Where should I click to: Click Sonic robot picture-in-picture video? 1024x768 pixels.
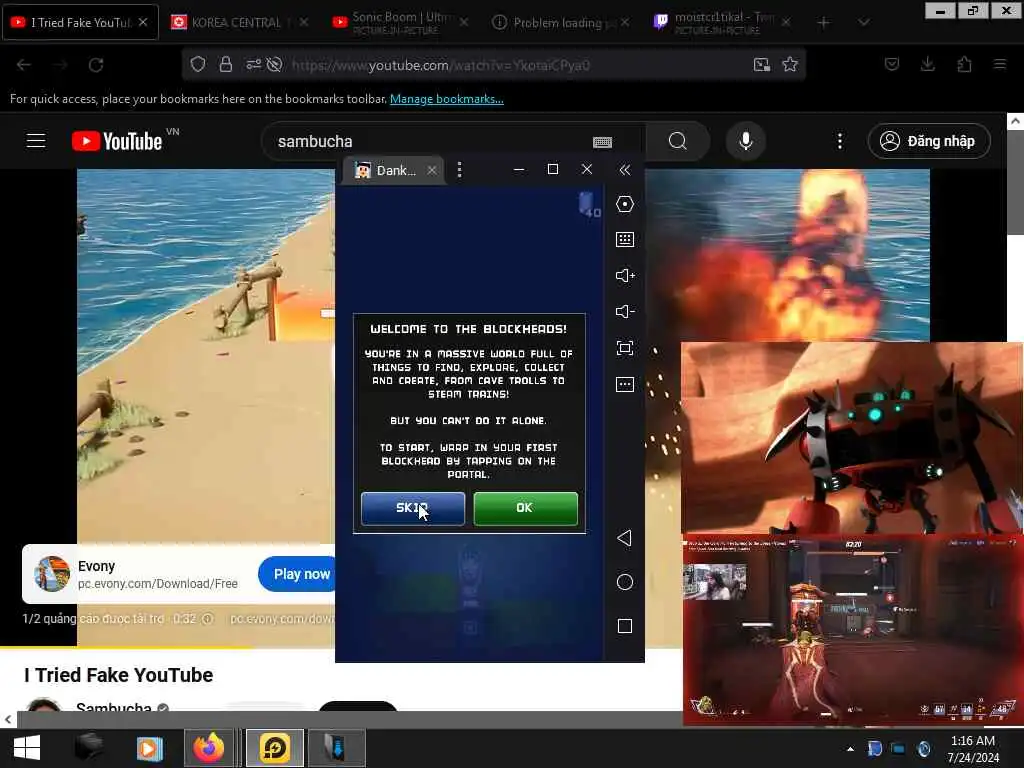pyautogui.click(x=852, y=438)
